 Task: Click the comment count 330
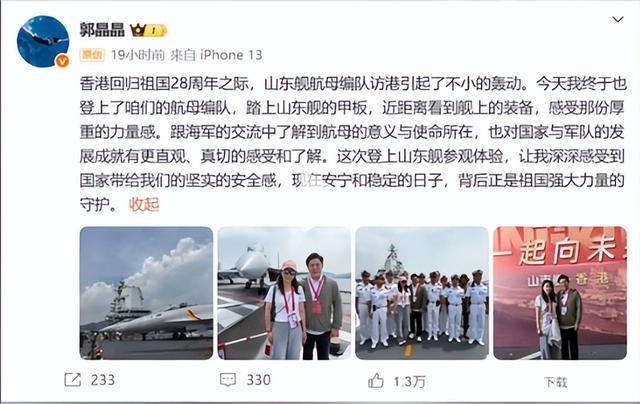pos(258,380)
